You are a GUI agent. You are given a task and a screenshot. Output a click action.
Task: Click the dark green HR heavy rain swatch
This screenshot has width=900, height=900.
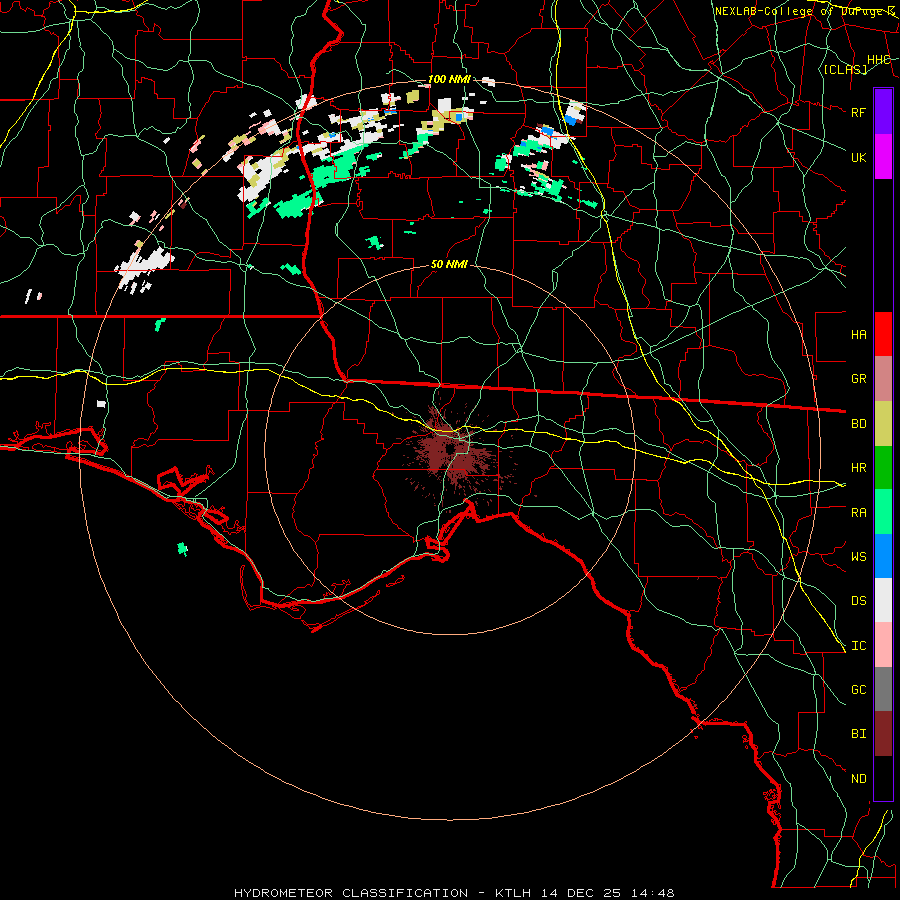tap(883, 468)
